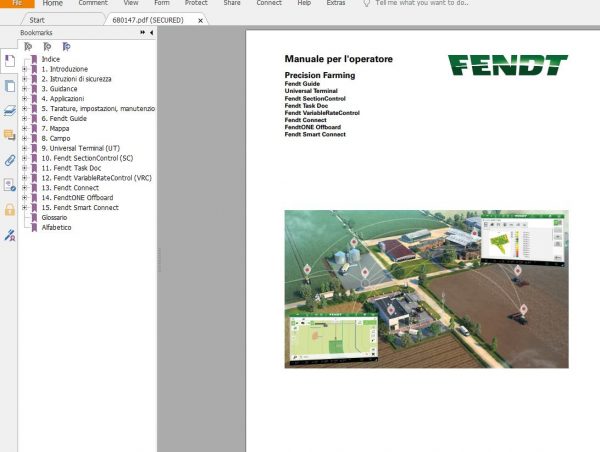Click the lightbulb Tell me icon

(366, 3)
